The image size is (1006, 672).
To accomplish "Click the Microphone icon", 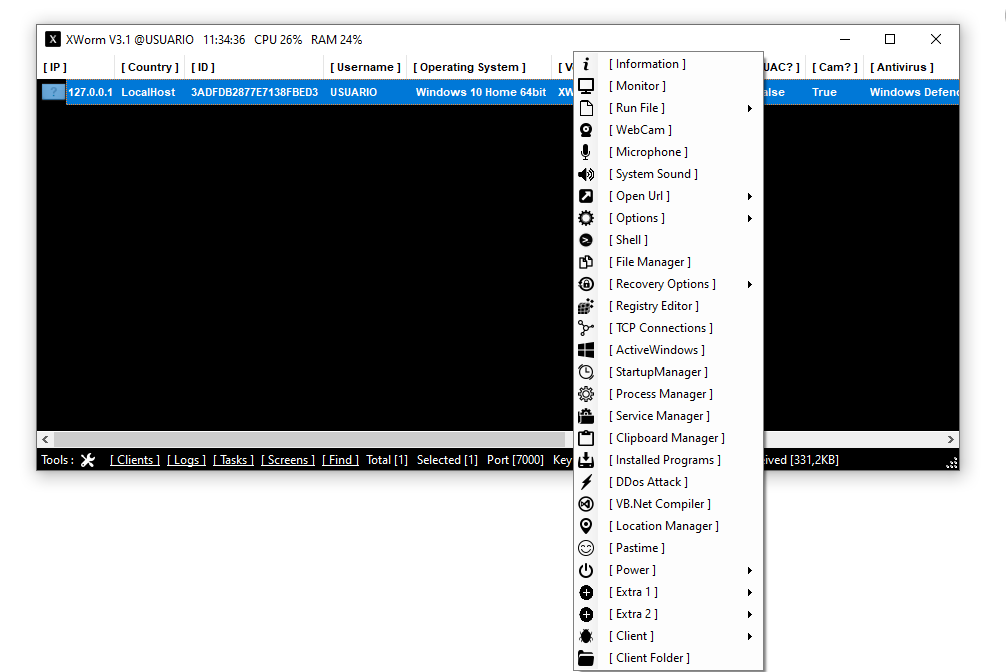I will point(586,152).
